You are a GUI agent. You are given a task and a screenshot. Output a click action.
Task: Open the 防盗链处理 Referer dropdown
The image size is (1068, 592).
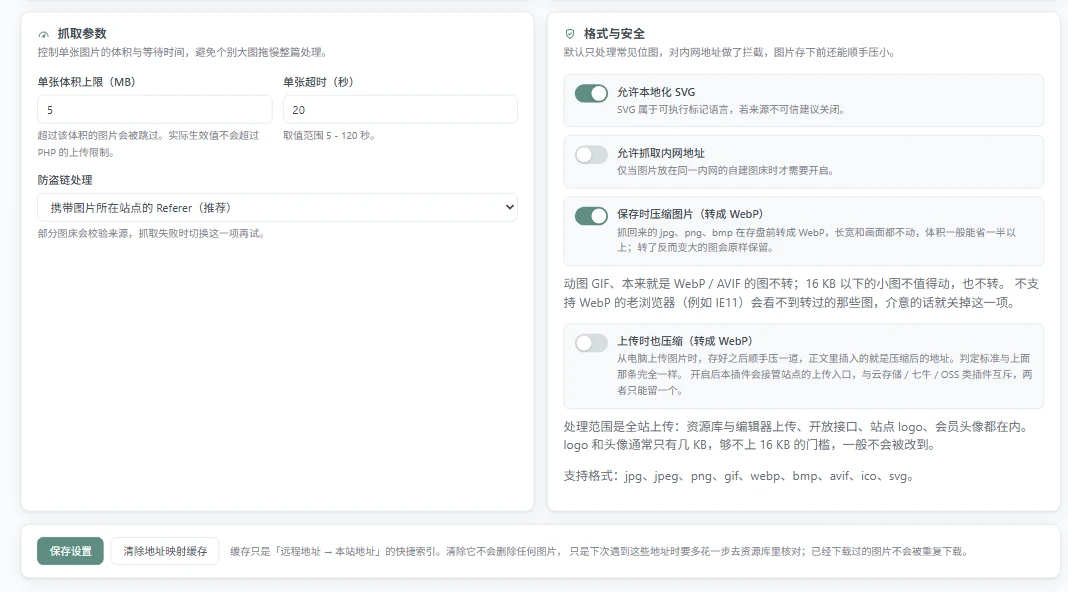(277, 208)
